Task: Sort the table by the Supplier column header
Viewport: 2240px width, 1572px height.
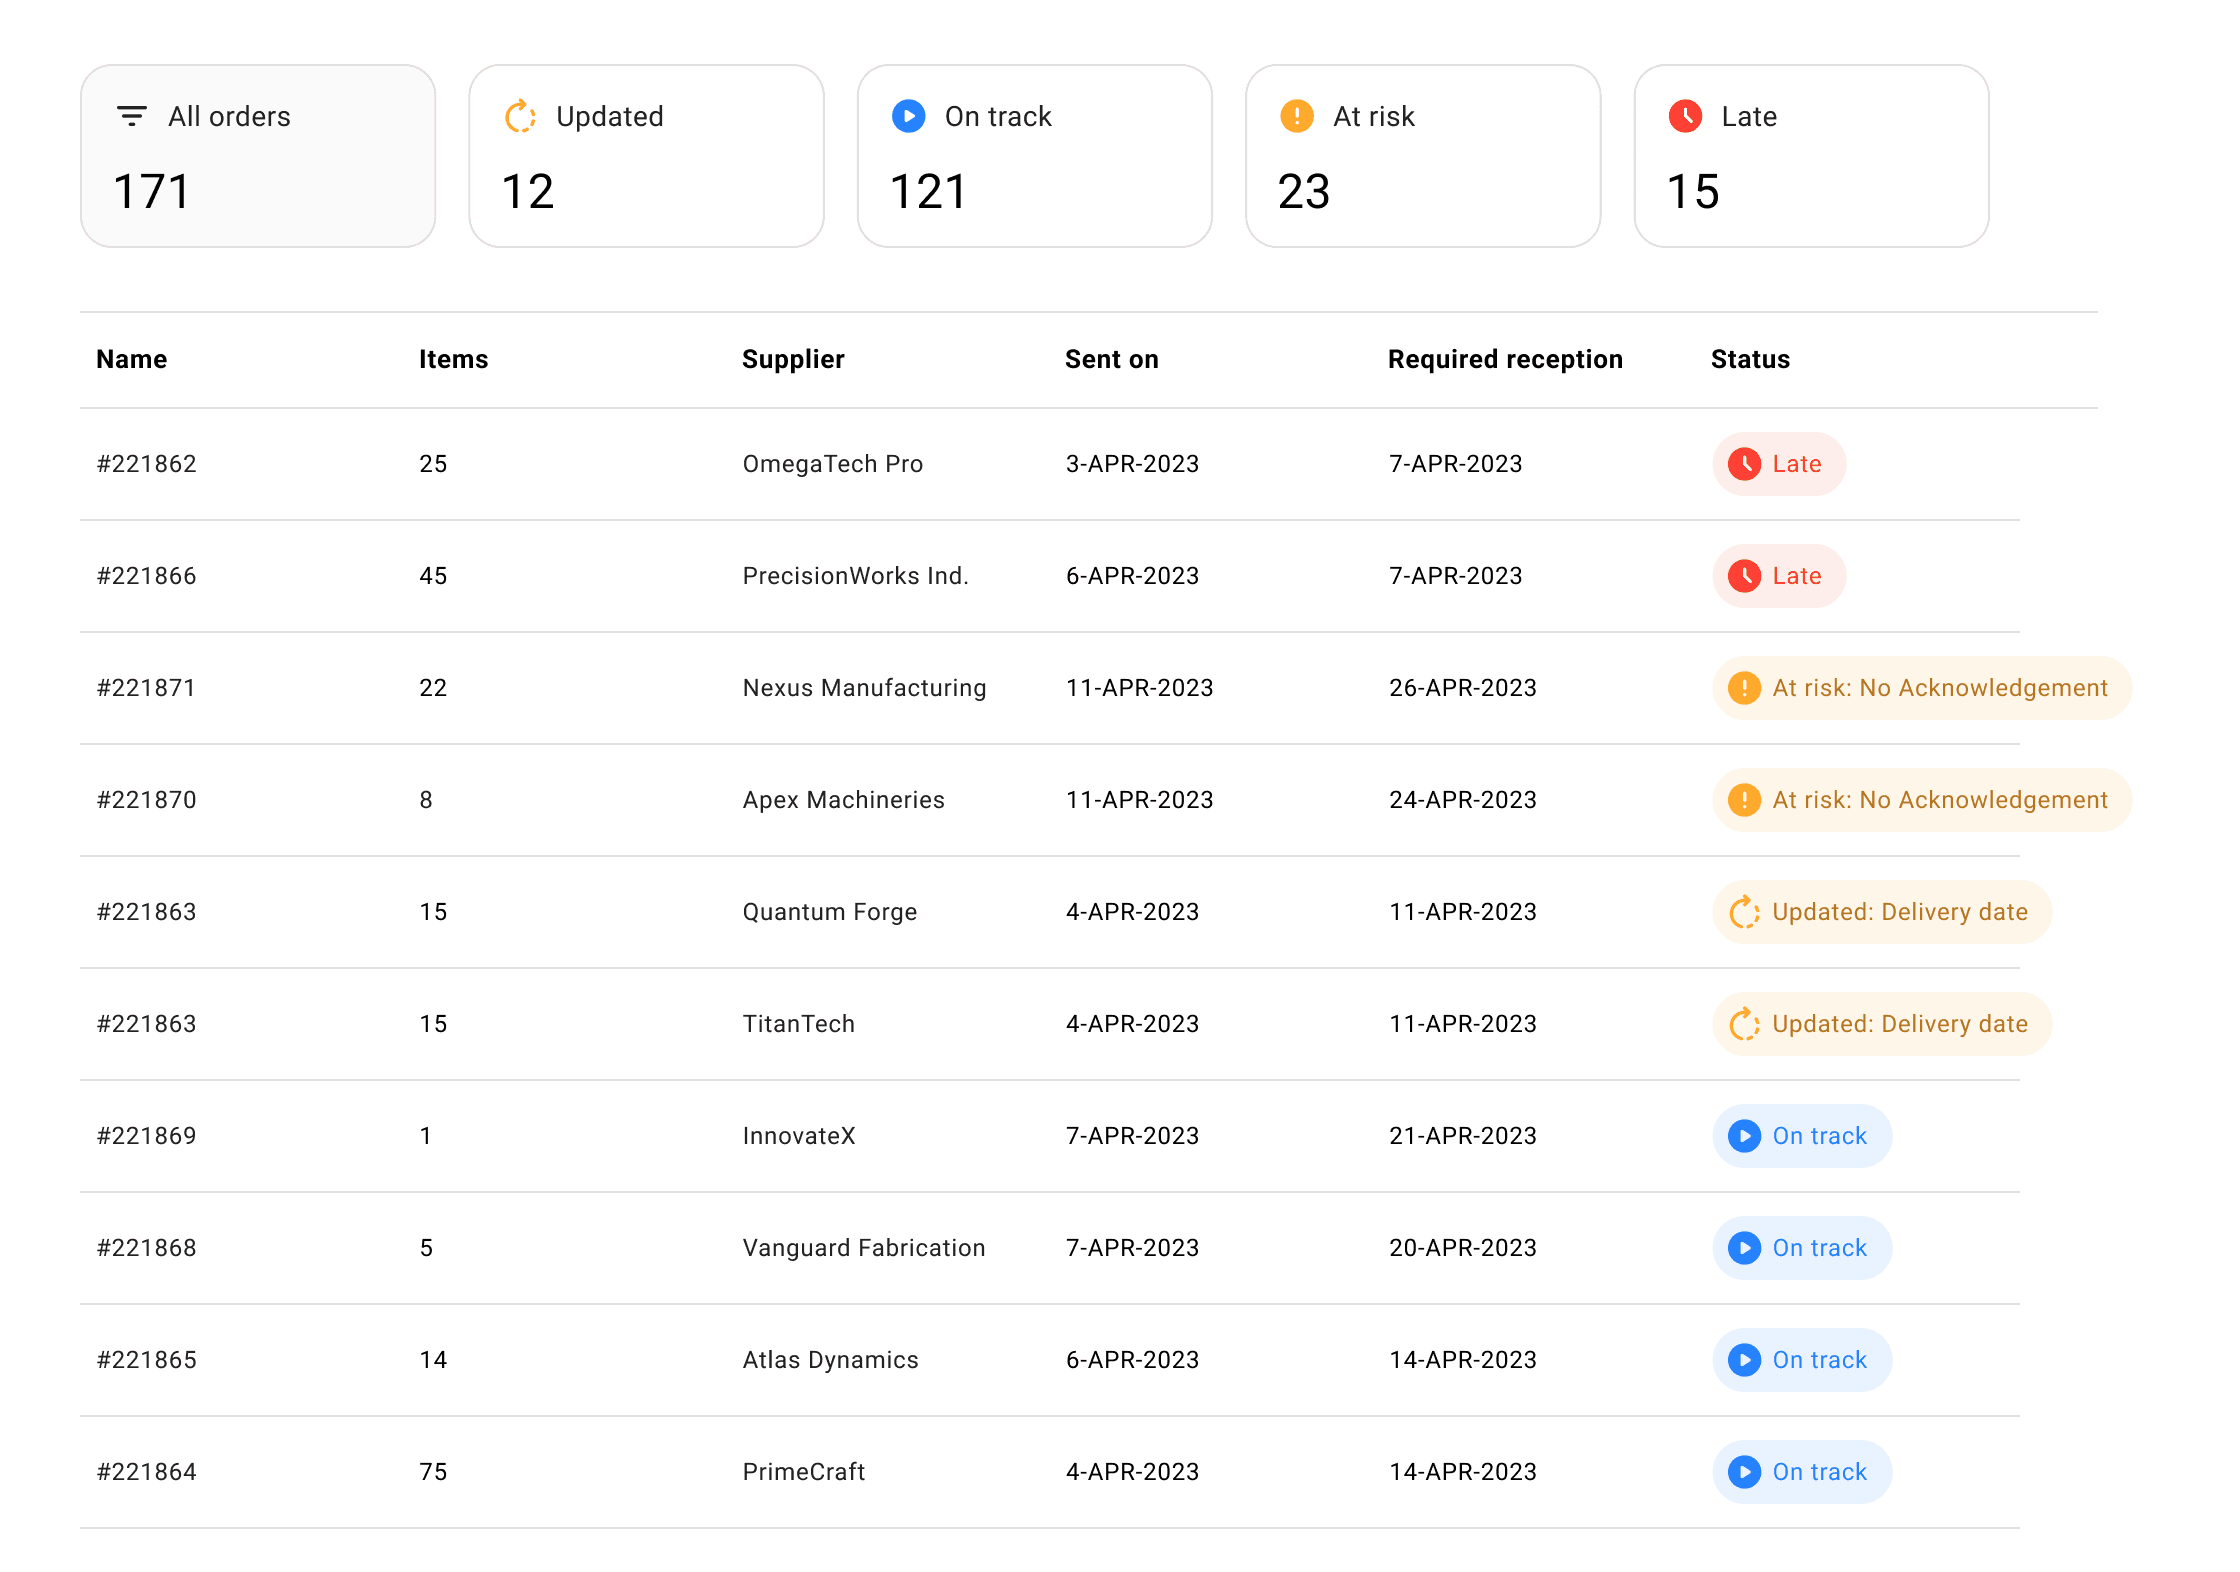Action: tap(792, 359)
